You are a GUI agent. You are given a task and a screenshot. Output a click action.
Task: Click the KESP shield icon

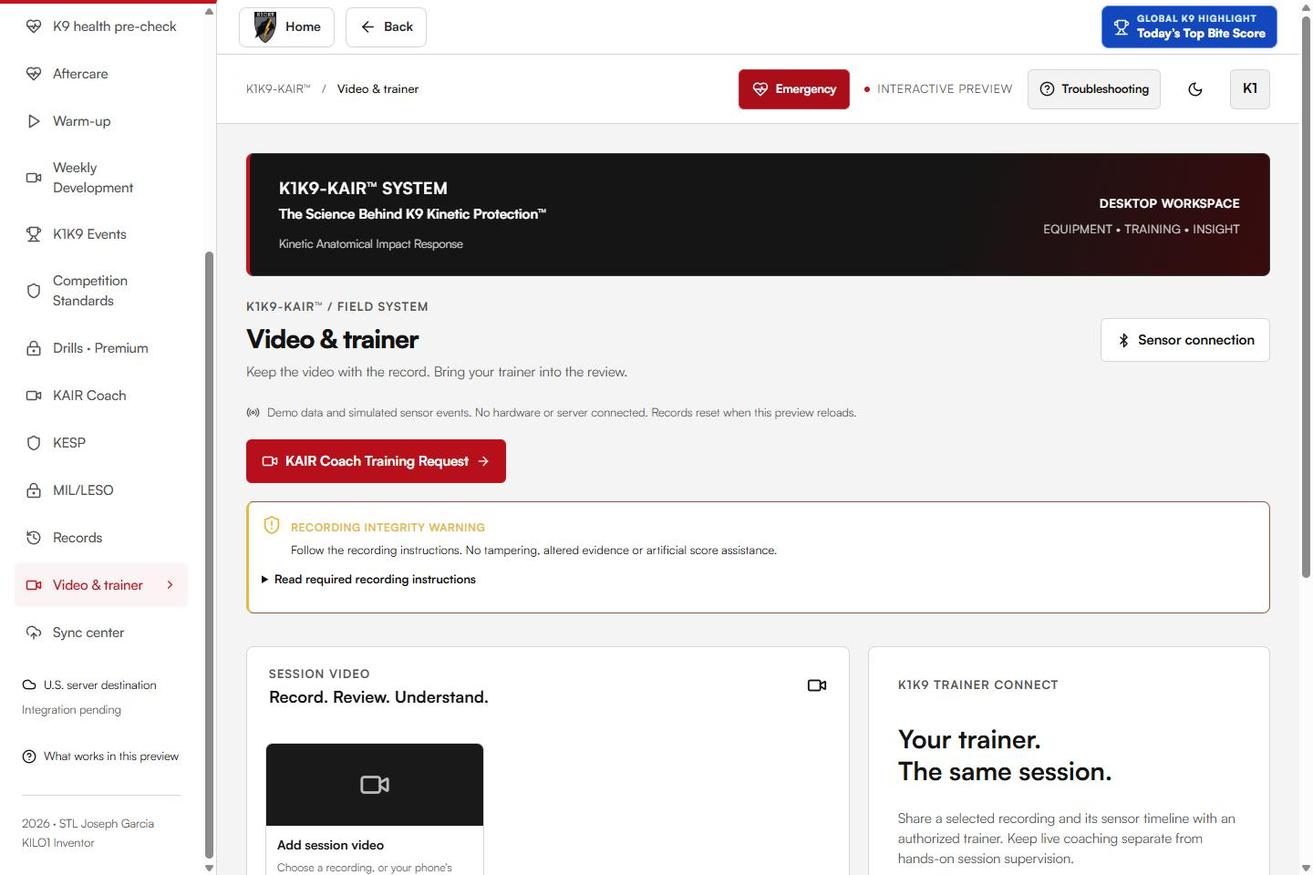click(34, 443)
